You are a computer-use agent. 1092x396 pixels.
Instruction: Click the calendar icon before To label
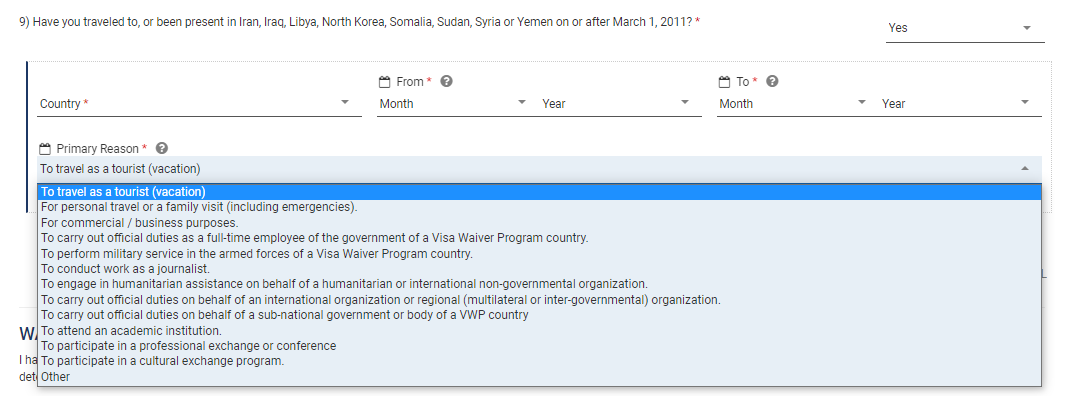(724, 82)
